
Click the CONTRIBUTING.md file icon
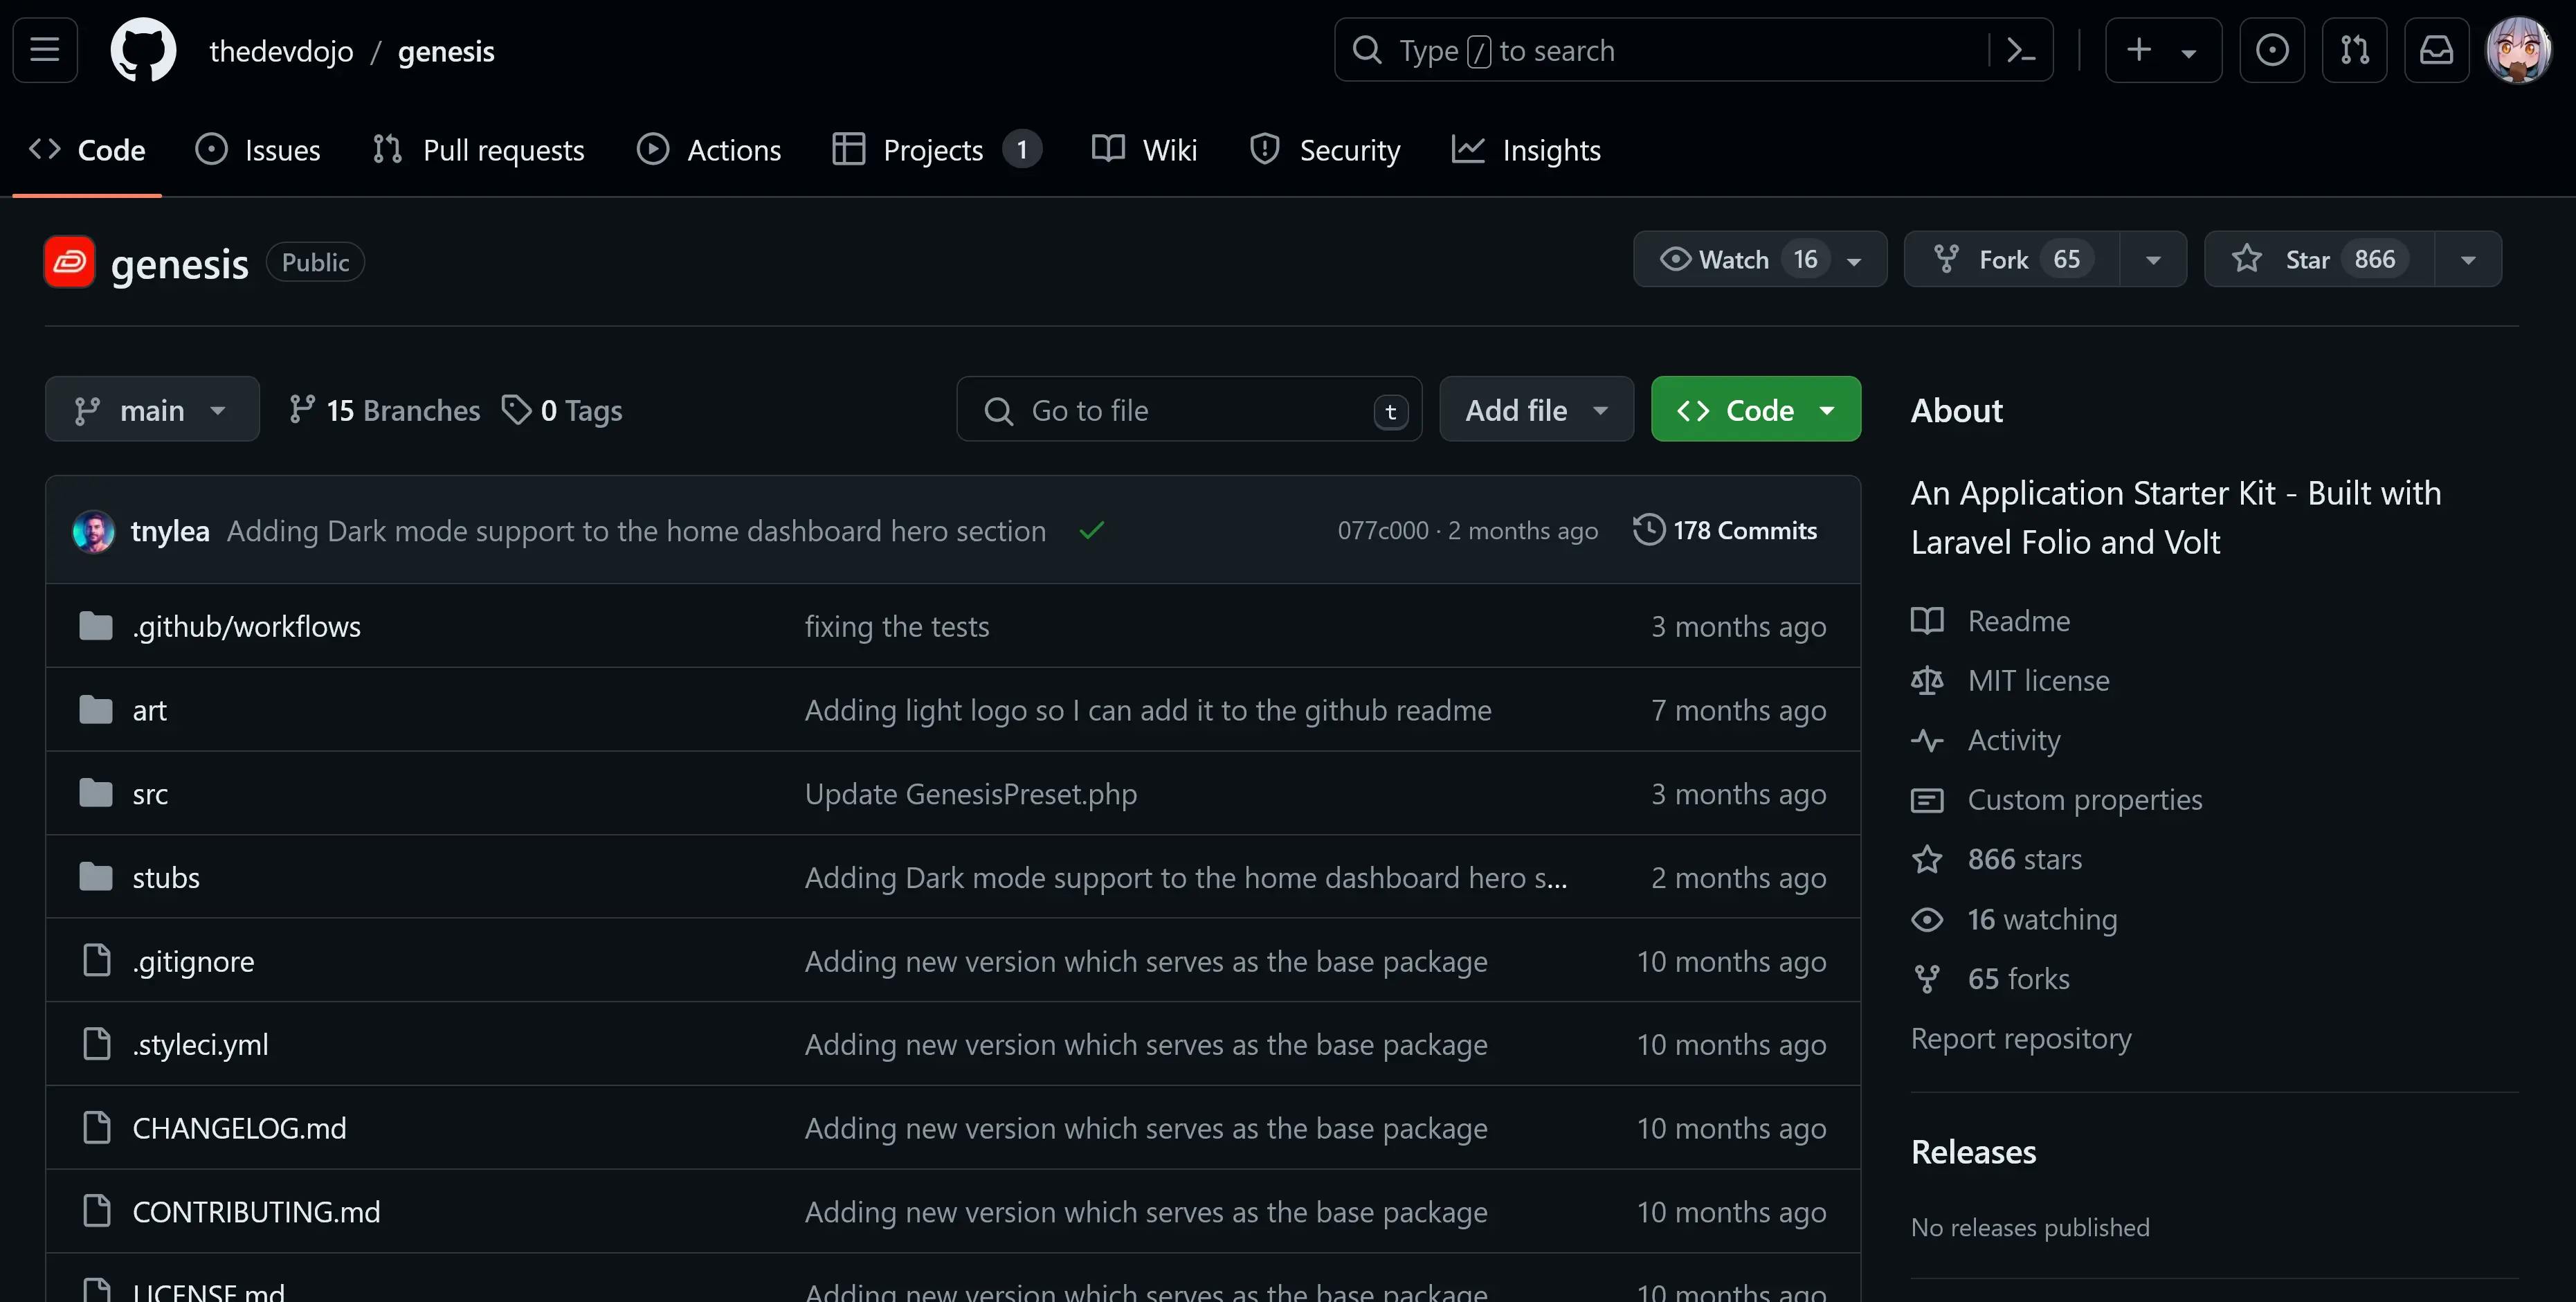click(97, 1211)
